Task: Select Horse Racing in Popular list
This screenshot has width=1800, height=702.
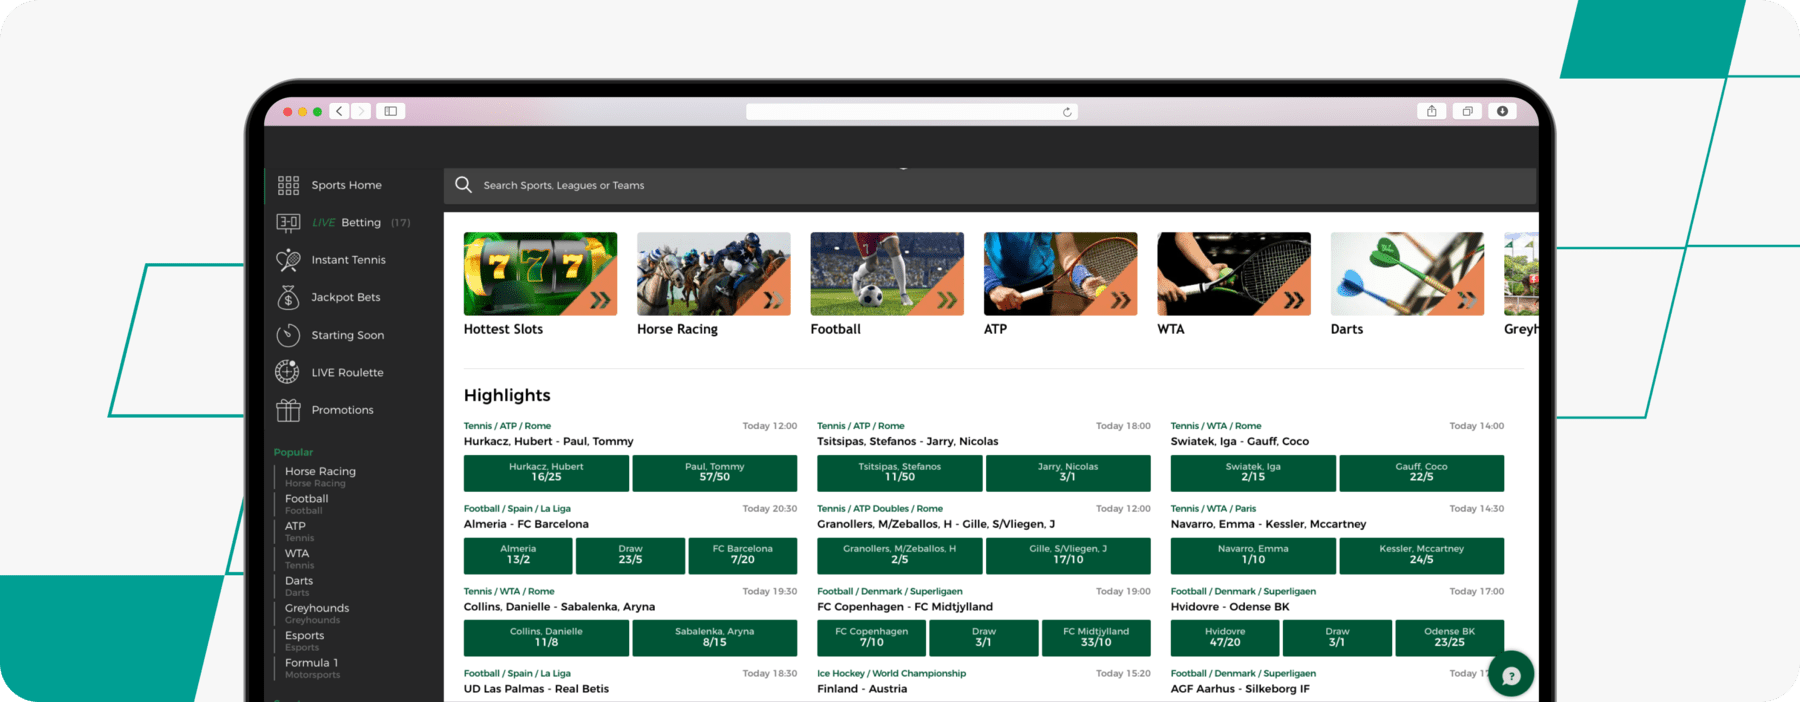Action: (x=320, y=471)
